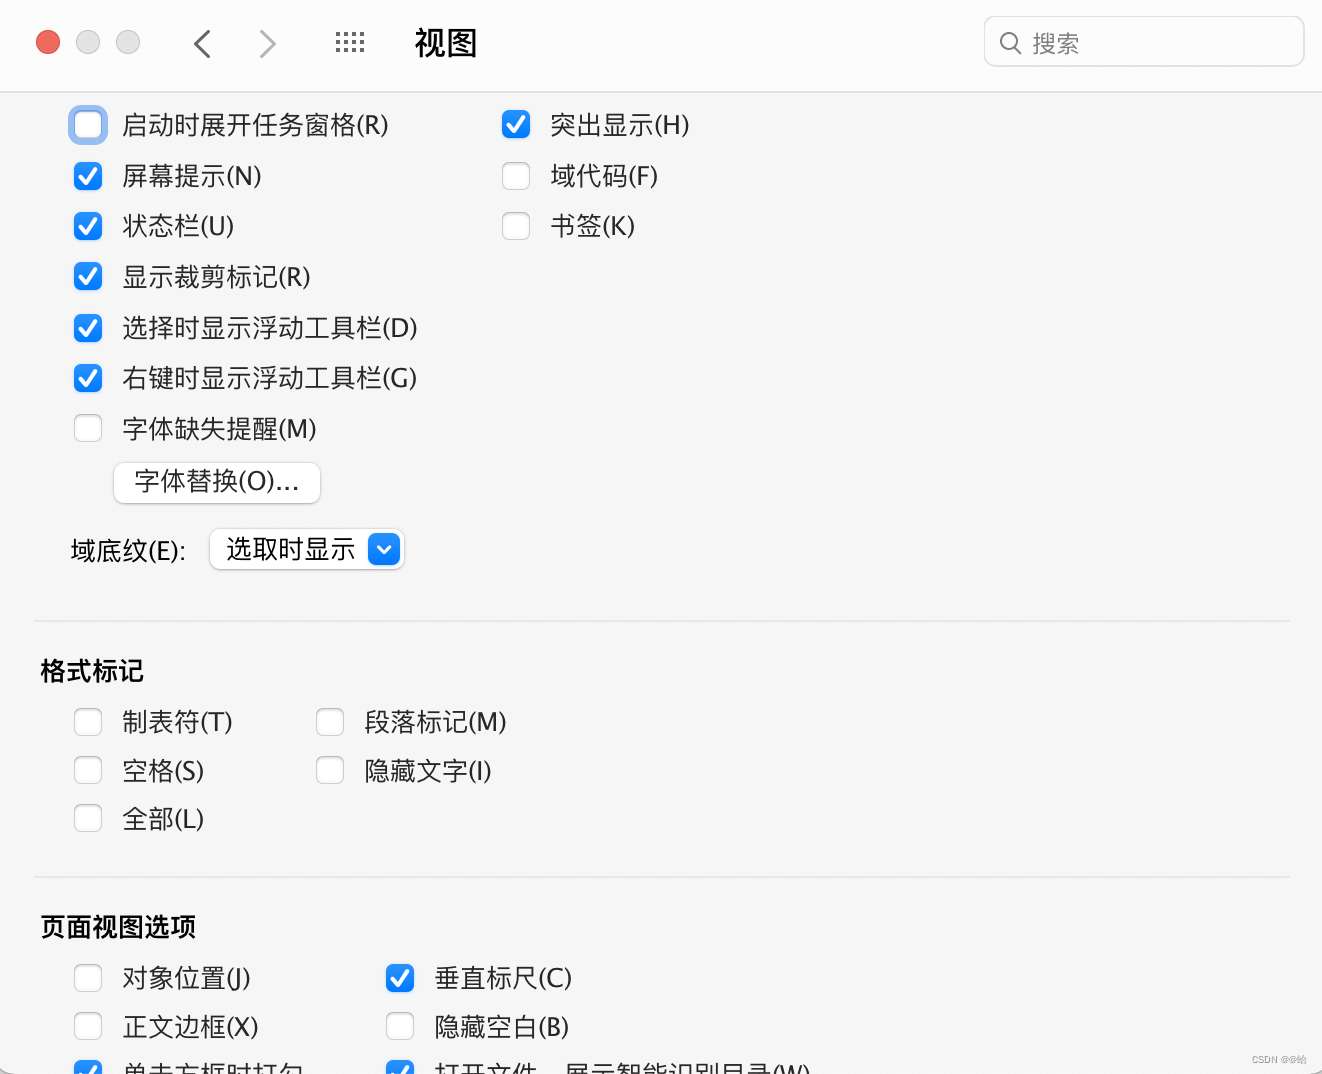Focus the 搜索 search field
The height and width of the screenshot is (1074, 1322).
point(1144,42)
